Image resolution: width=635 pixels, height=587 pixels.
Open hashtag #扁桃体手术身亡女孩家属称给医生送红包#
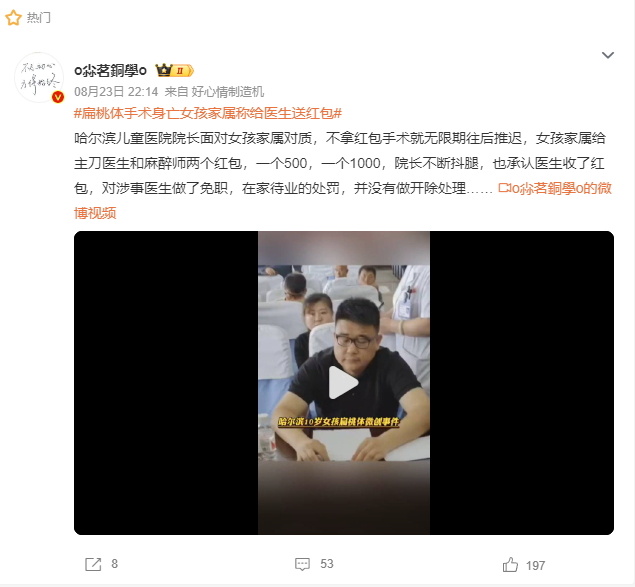click(208, 113)
